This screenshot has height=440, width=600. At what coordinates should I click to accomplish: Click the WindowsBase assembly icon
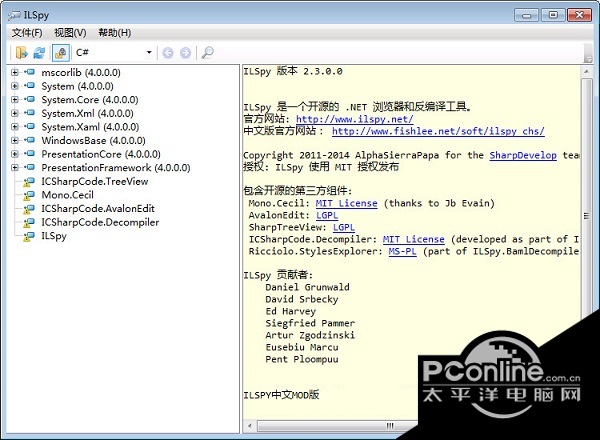29,140
